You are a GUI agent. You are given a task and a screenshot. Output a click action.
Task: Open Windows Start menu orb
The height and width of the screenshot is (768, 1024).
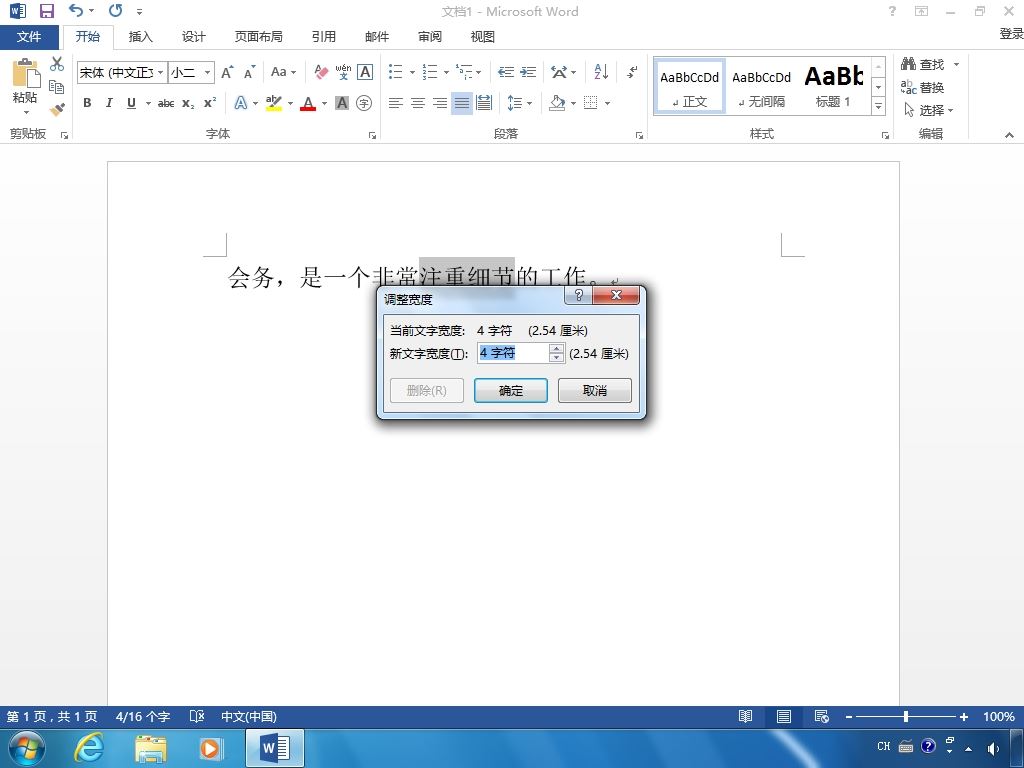(x=27, y=748)
